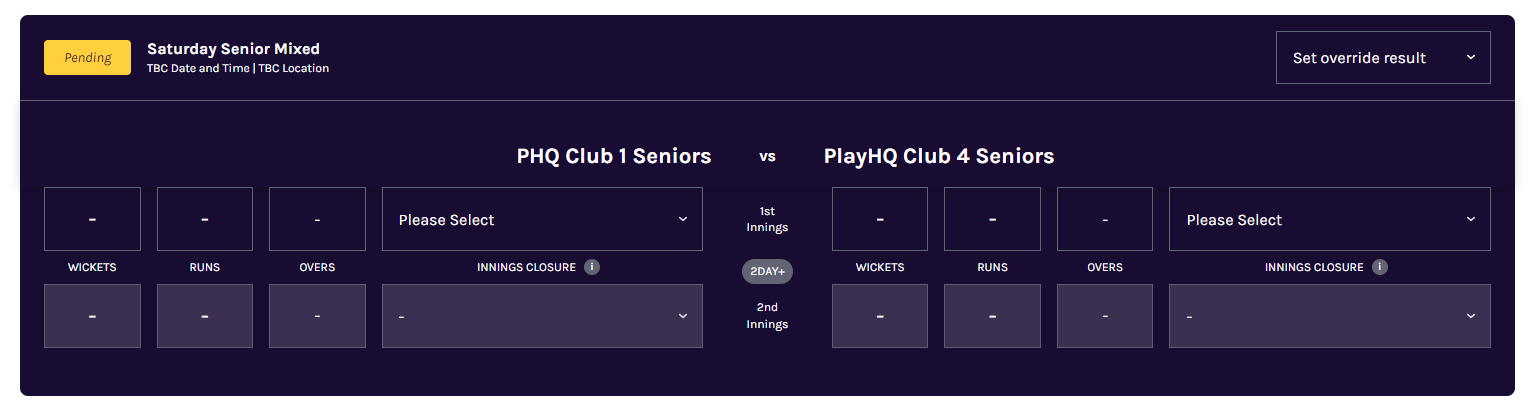Click PHQ Club 1 first innings wickets field

coord(92,219)
